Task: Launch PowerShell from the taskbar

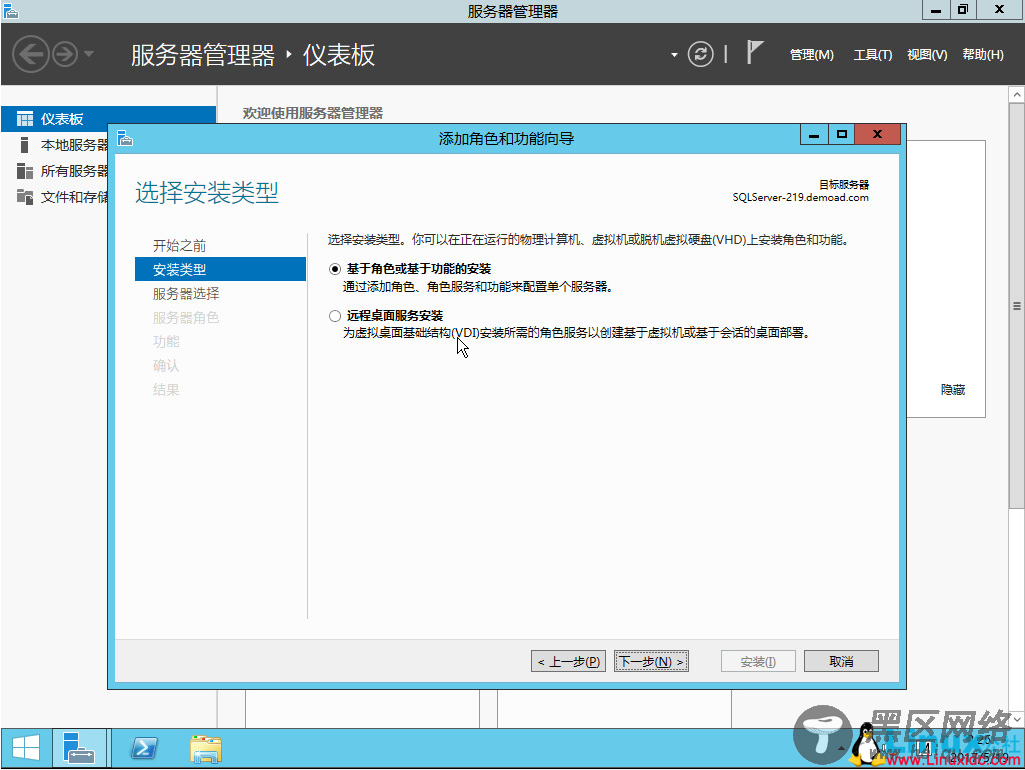Action: pos(144,747)
